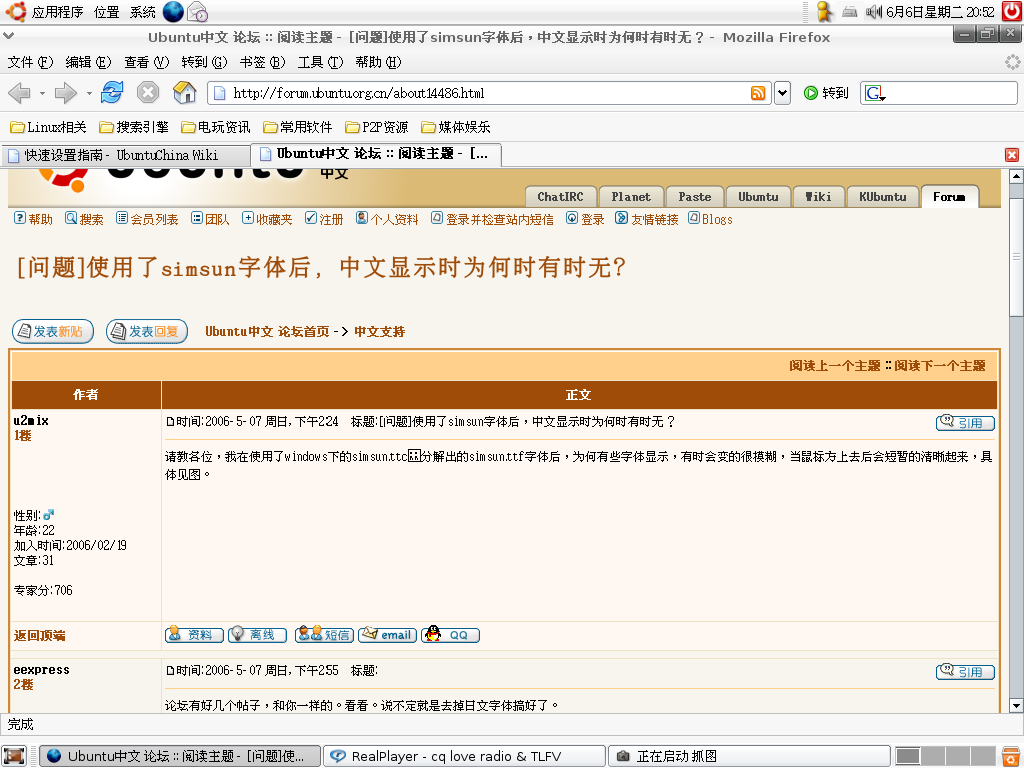Open the Linux相关 bookmark folder
Screen dimensions: 1024x768
[48, 127]
